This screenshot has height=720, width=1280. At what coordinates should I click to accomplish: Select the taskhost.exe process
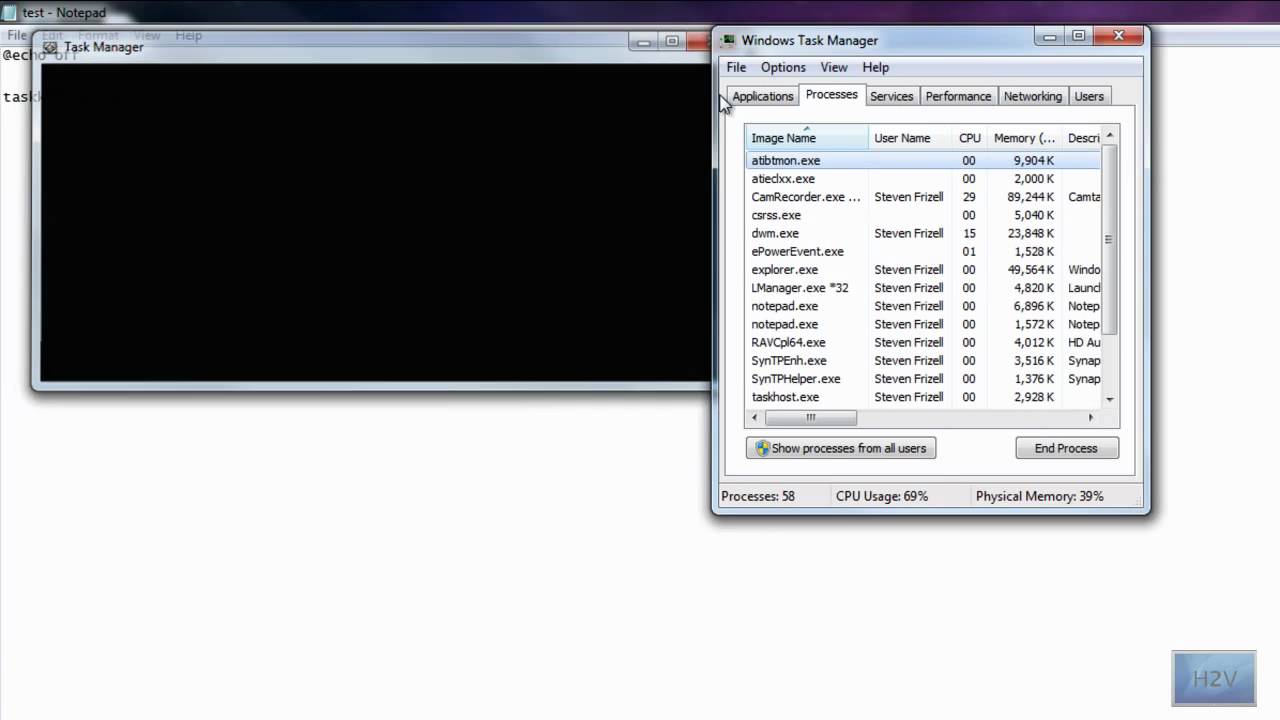coord(923,397)
